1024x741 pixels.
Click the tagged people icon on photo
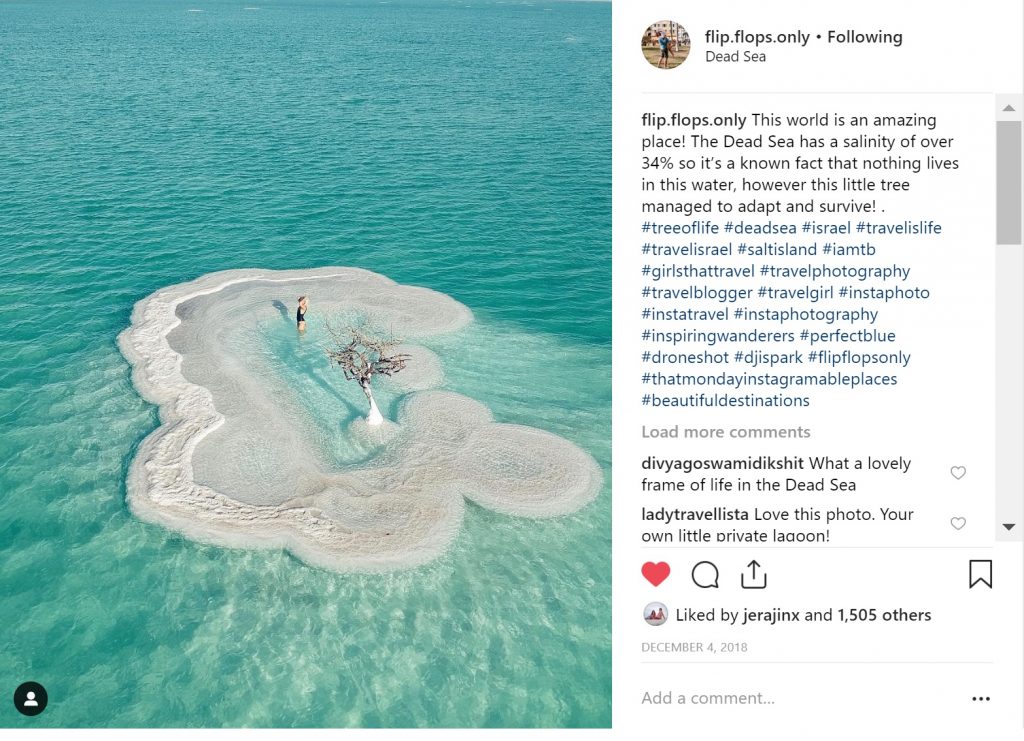31,698
